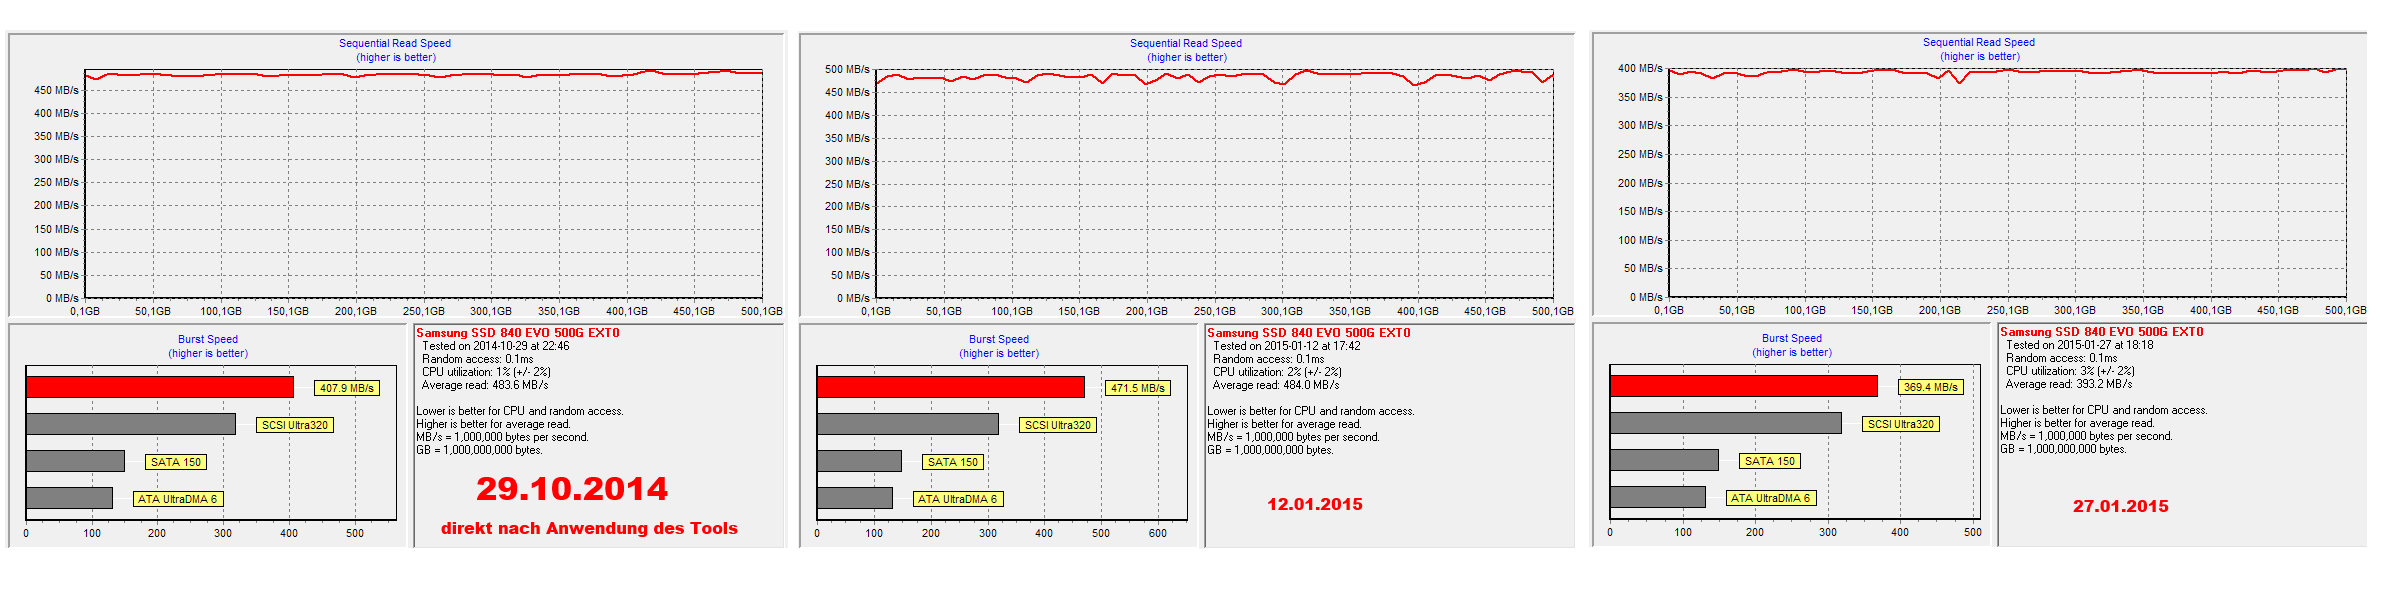Click 'Random access: 0.1ms' in the 2014-10-29 results

pyautogui.click(x=478, y=359)
